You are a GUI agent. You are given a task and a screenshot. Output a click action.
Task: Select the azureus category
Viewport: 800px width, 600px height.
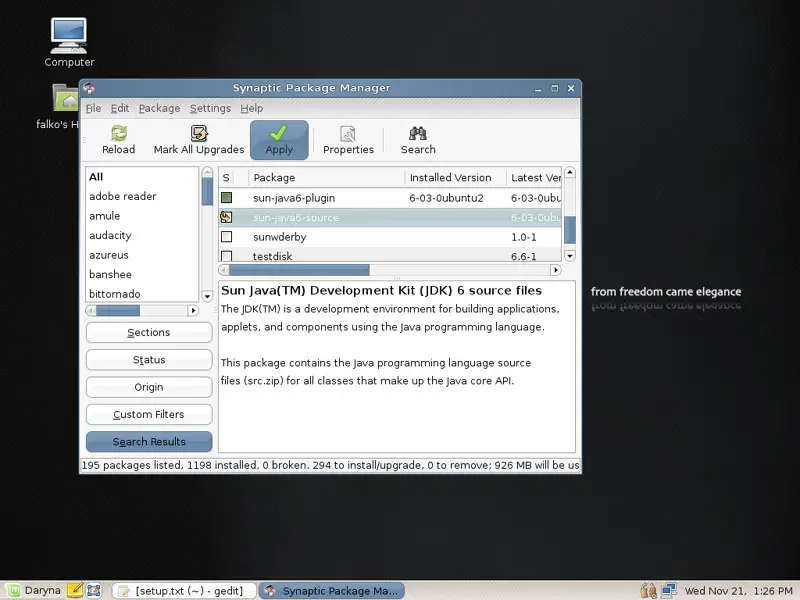click(x=142, y=255)
